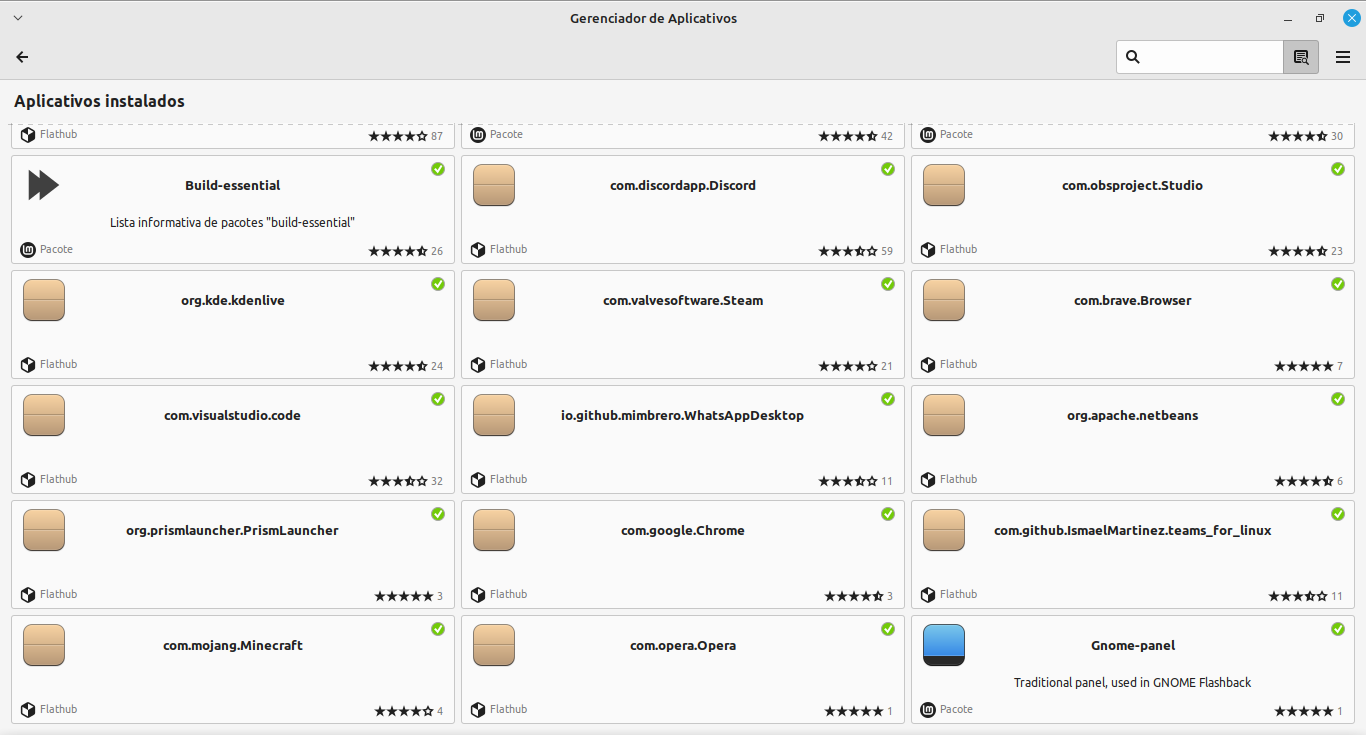Click the com.valvesoftware.Steam package icon
Viewport: 1366px width, 735px height.
pos(494,300)
